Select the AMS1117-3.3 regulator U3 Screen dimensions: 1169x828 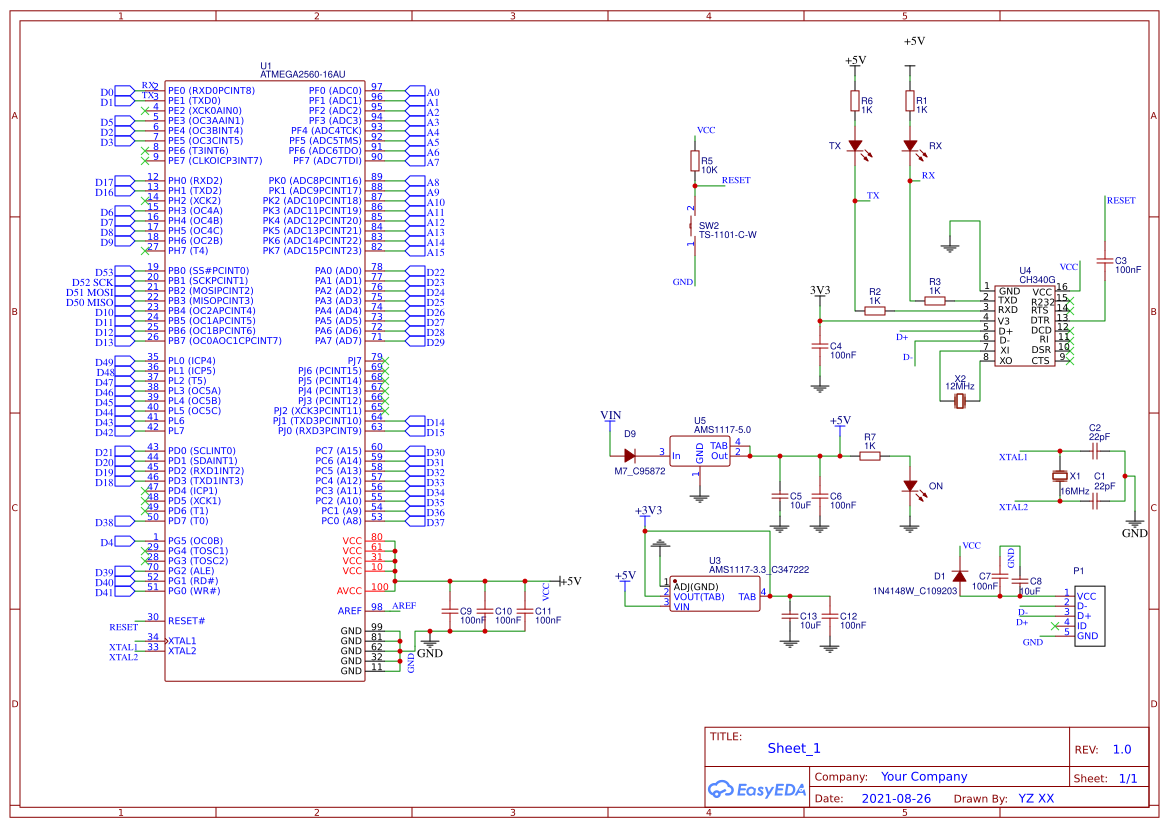click(x=715, y=592)
